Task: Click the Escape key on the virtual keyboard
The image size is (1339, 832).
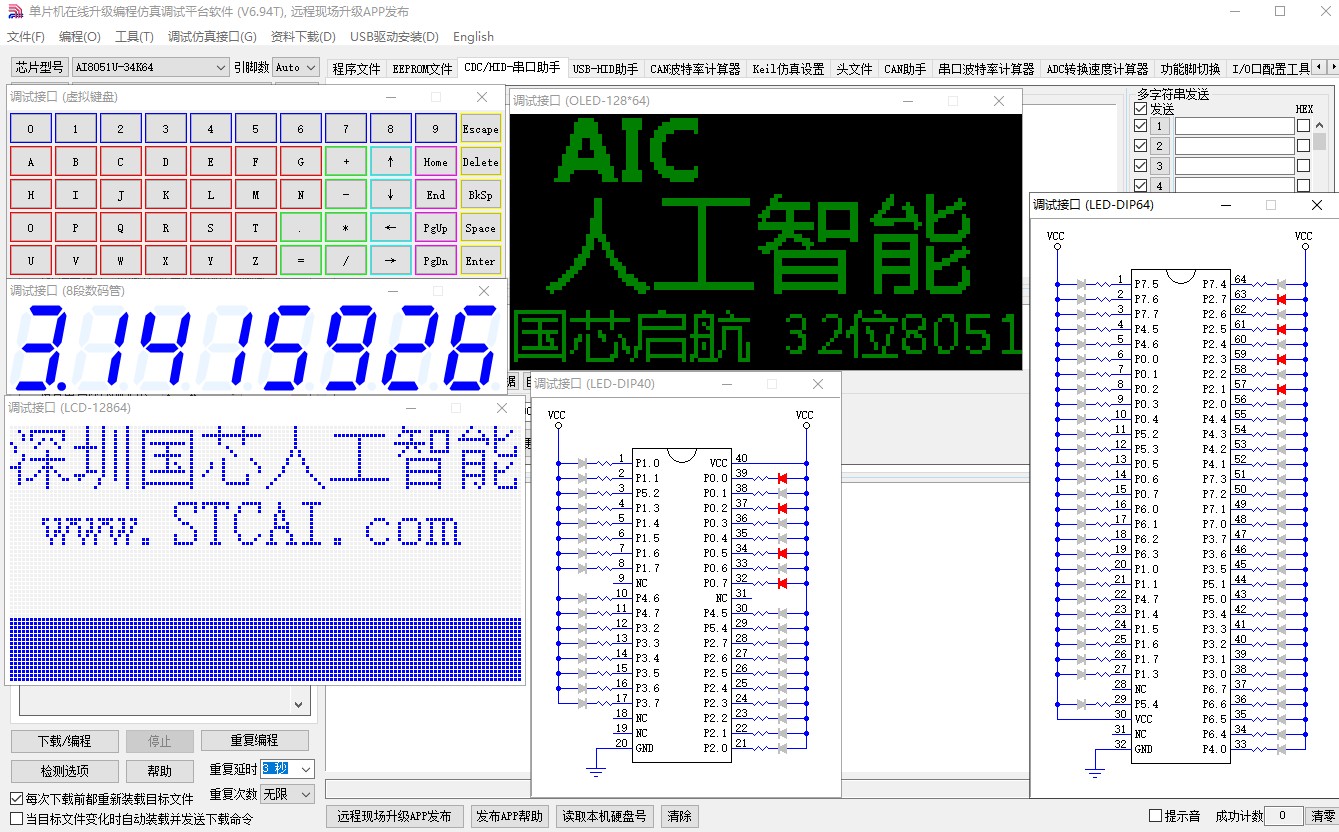Action: (480, 129)
